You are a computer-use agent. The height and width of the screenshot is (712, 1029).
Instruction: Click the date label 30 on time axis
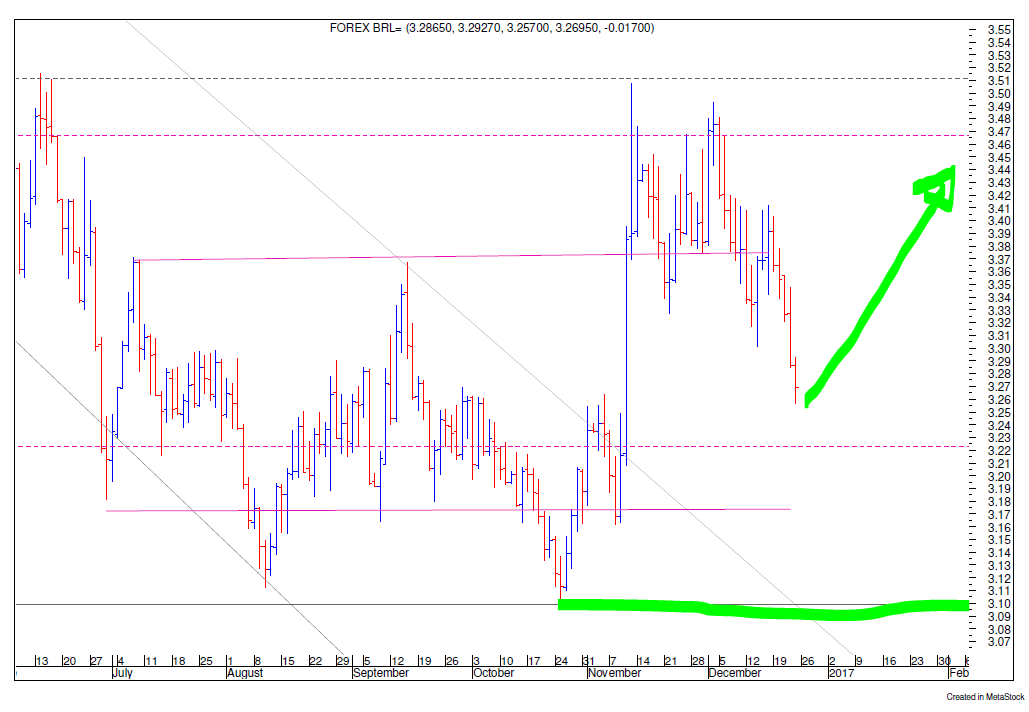point(944,661)
